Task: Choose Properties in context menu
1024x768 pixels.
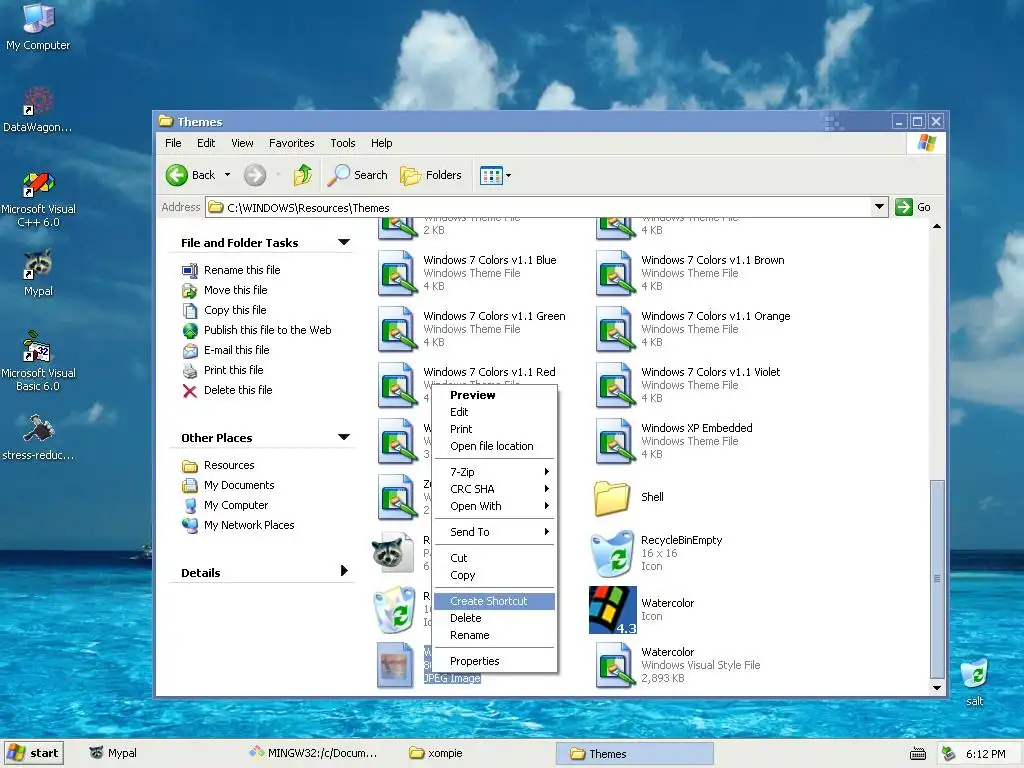Action: point(494,661)
